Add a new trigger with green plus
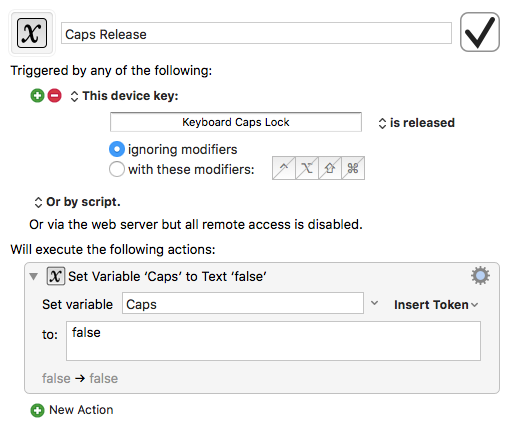Image resolution: width=513 pixels, height=425 pixels. [x=37, y=96]
